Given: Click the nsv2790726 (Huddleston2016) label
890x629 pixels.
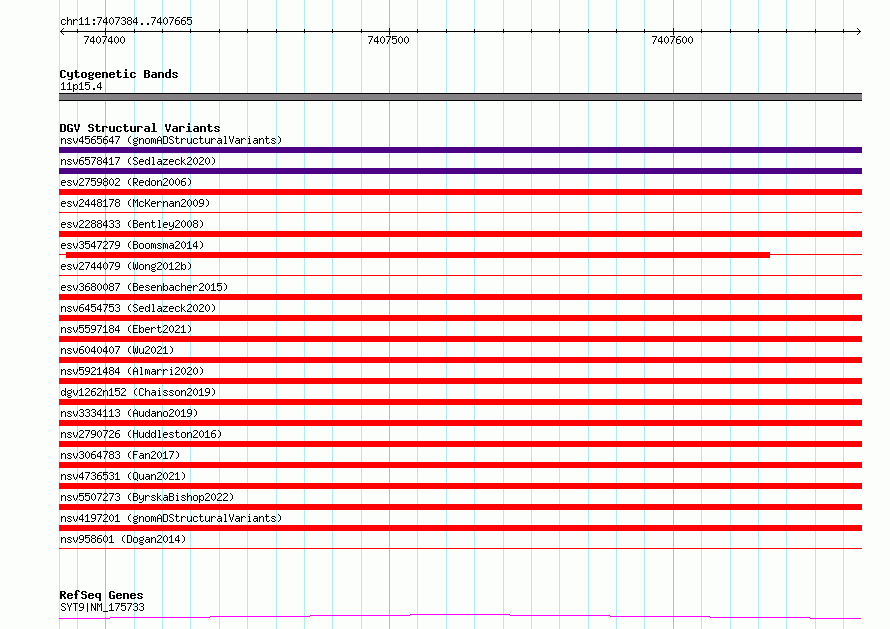Looking at the screenshot, I should tap(141, 434).
